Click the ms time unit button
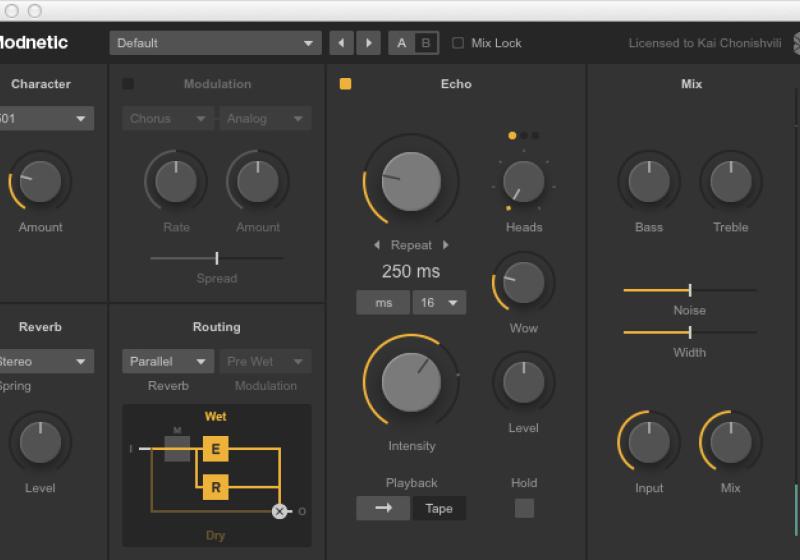The image size is (800, 560). (x=382, y=303)
